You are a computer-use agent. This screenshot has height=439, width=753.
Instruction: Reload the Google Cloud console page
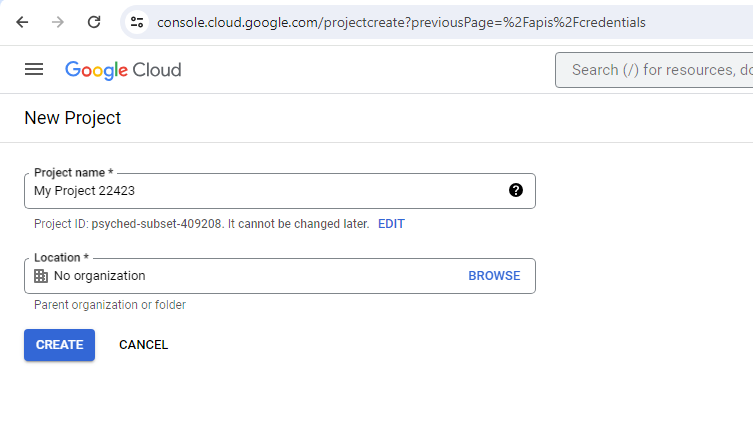94,22
